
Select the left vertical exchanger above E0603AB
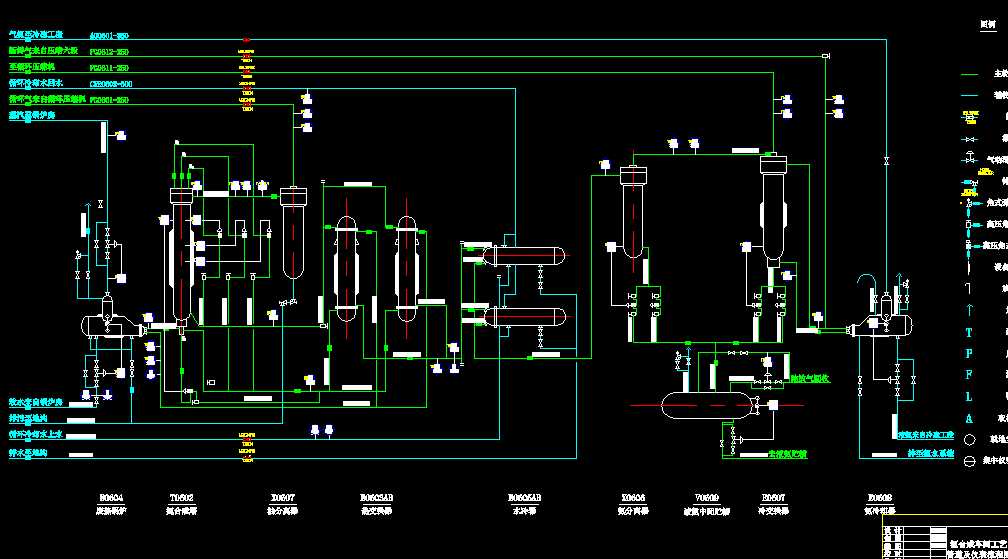346,269
